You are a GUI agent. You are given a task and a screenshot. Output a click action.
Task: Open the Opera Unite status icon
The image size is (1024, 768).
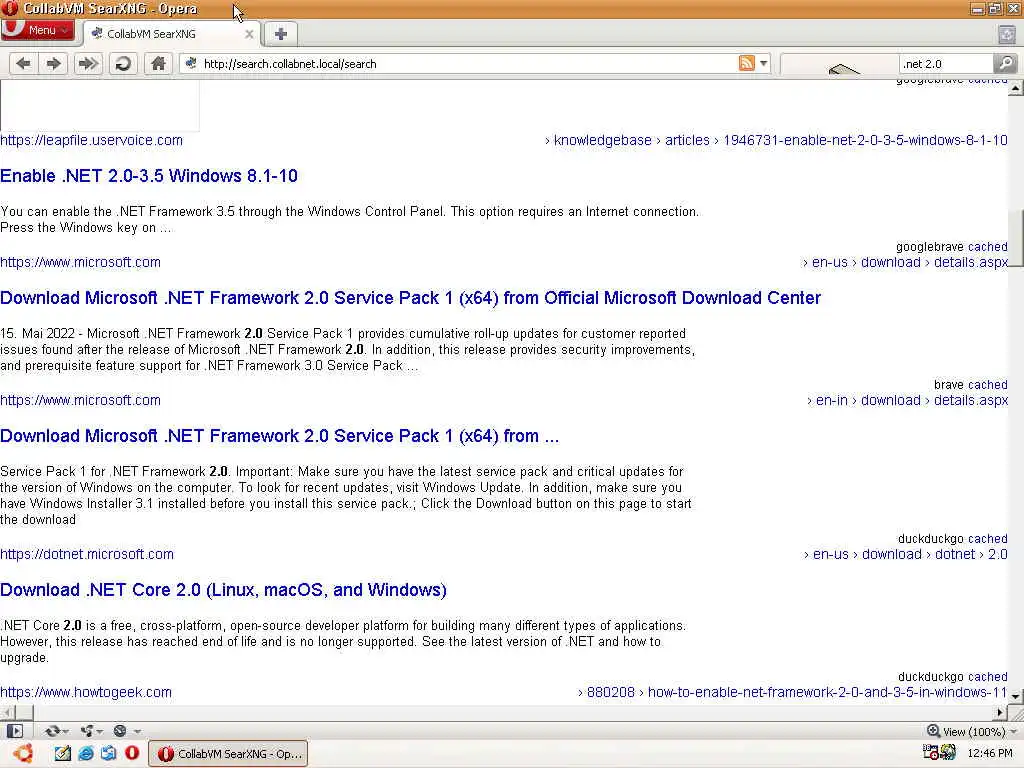(87, 731)
